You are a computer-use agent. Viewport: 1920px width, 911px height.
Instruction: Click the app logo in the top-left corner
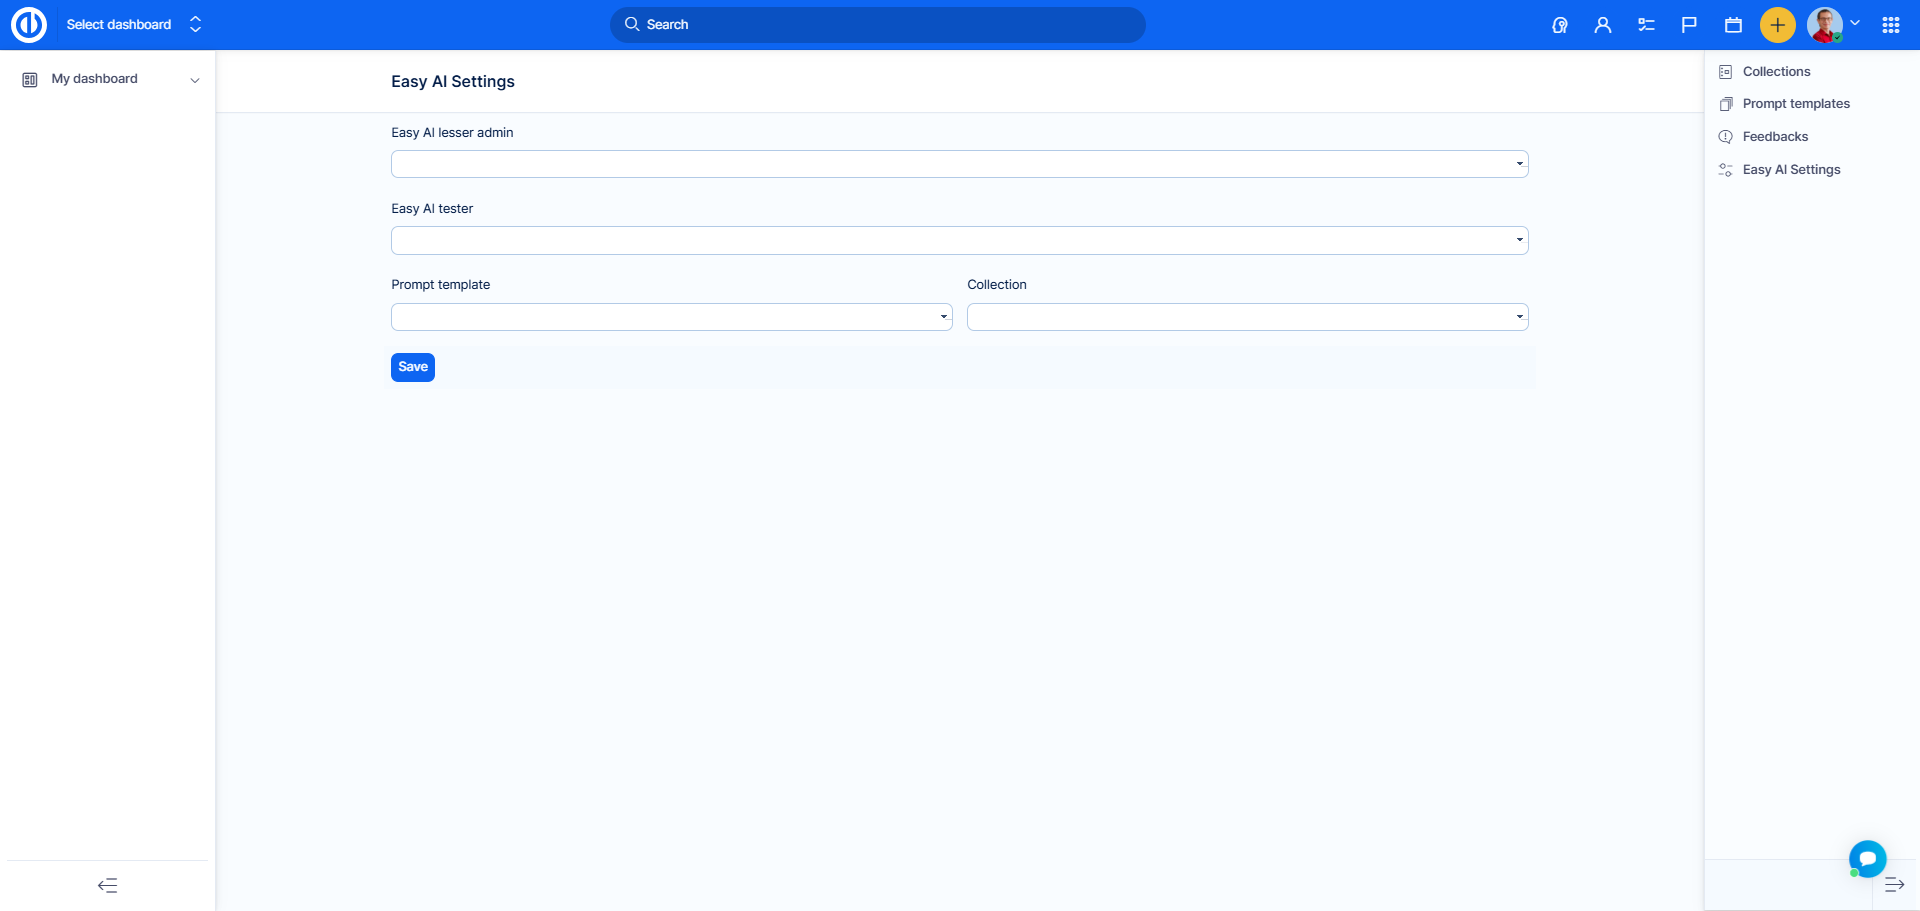coord(29,25)
